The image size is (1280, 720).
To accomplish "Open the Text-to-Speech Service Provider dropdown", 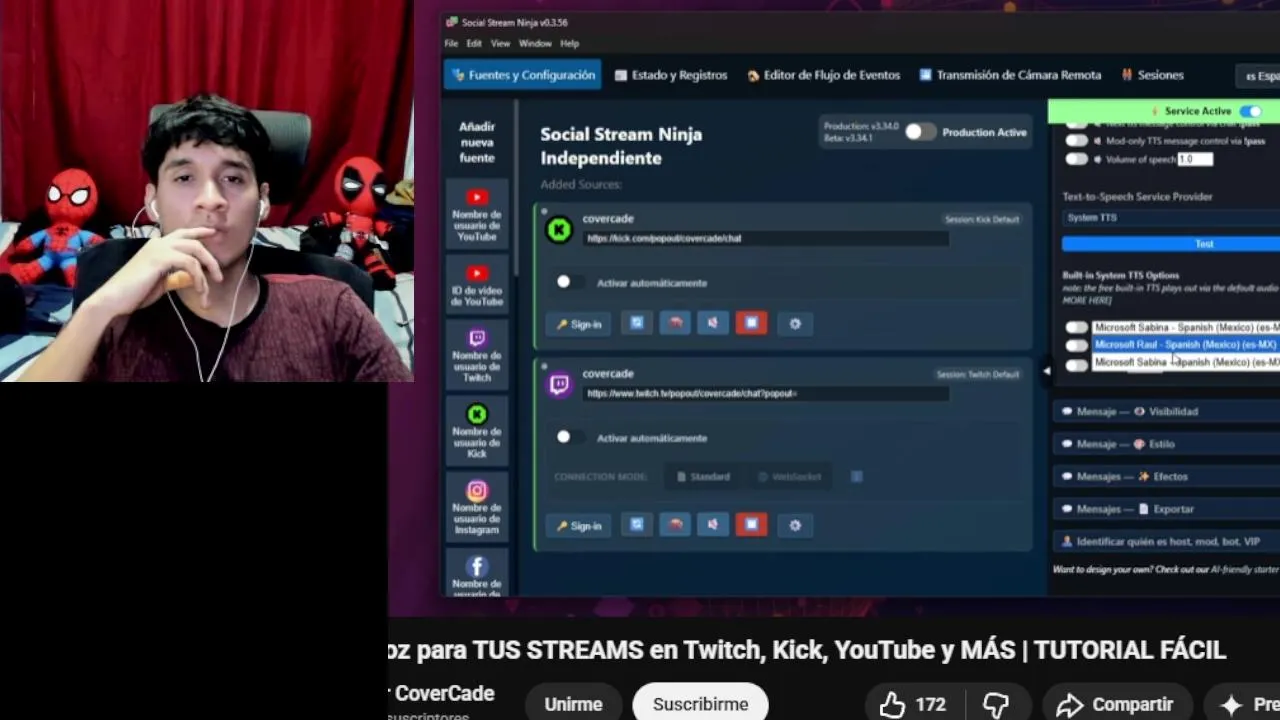I will coord(1171,217).
